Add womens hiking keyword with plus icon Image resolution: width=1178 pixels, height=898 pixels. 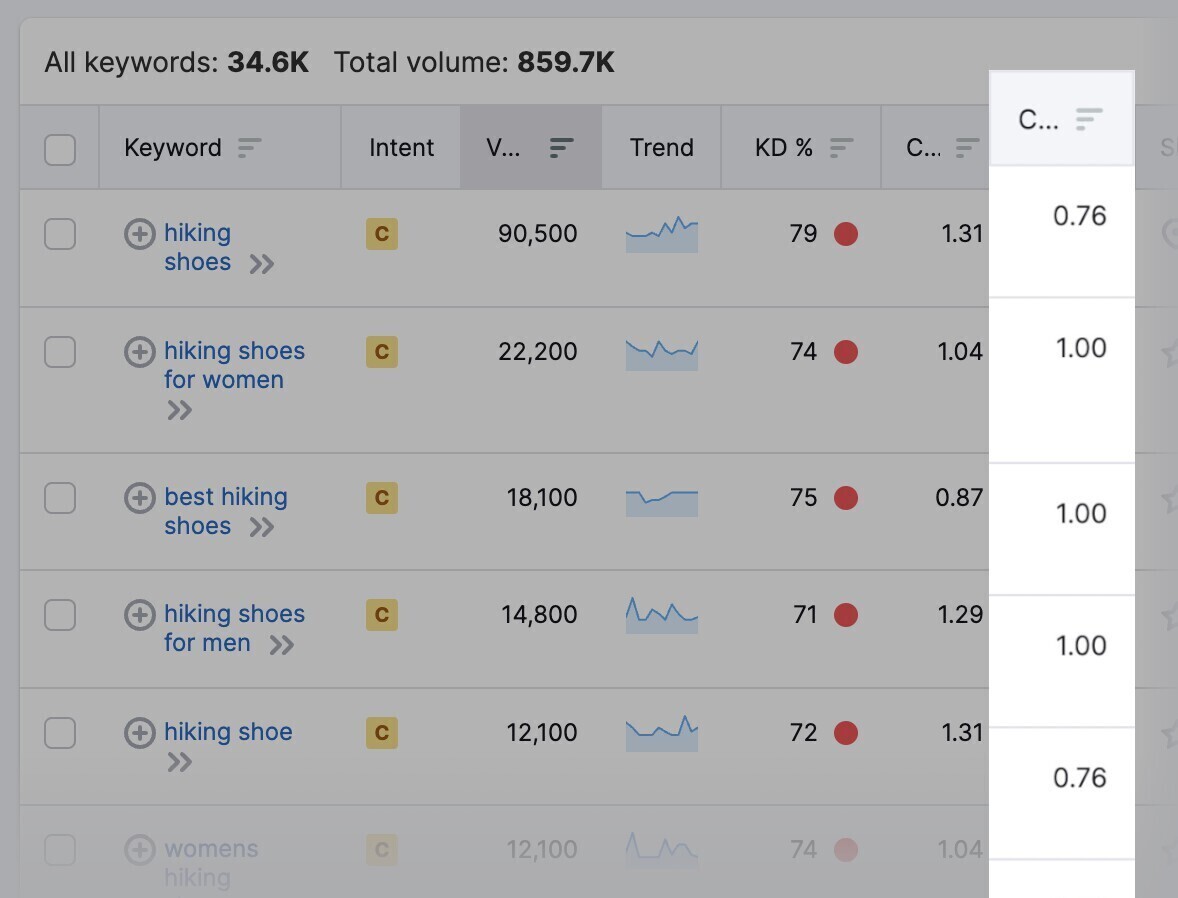click(x=140, y=850)
